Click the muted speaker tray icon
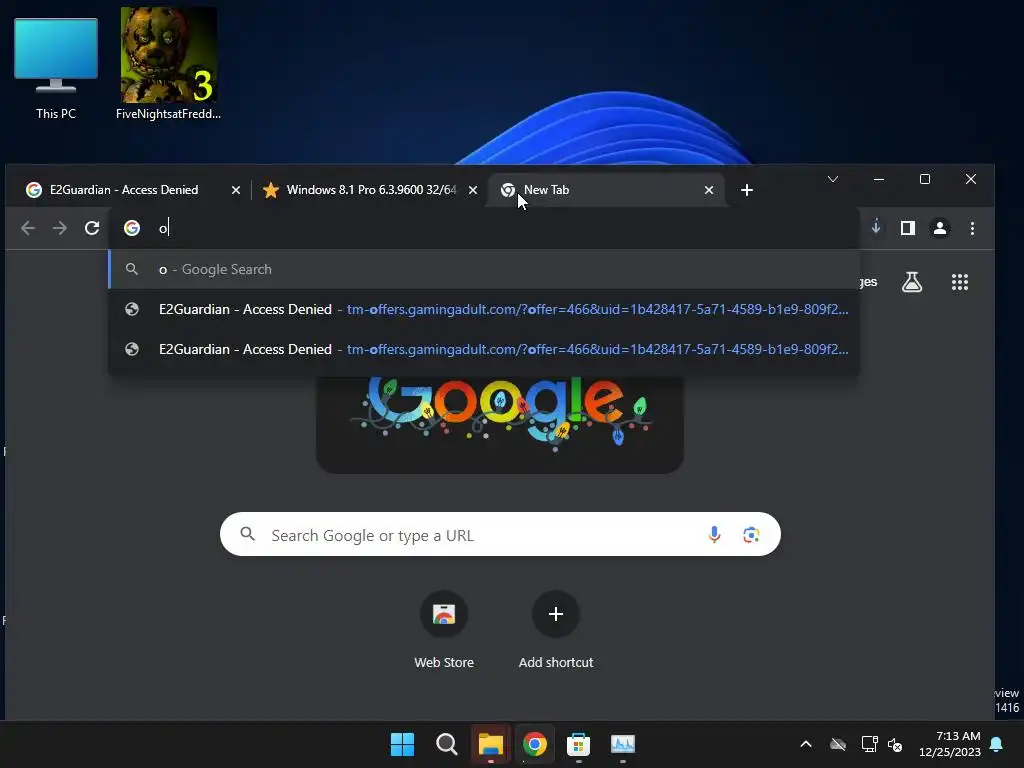 pos(895,744)
